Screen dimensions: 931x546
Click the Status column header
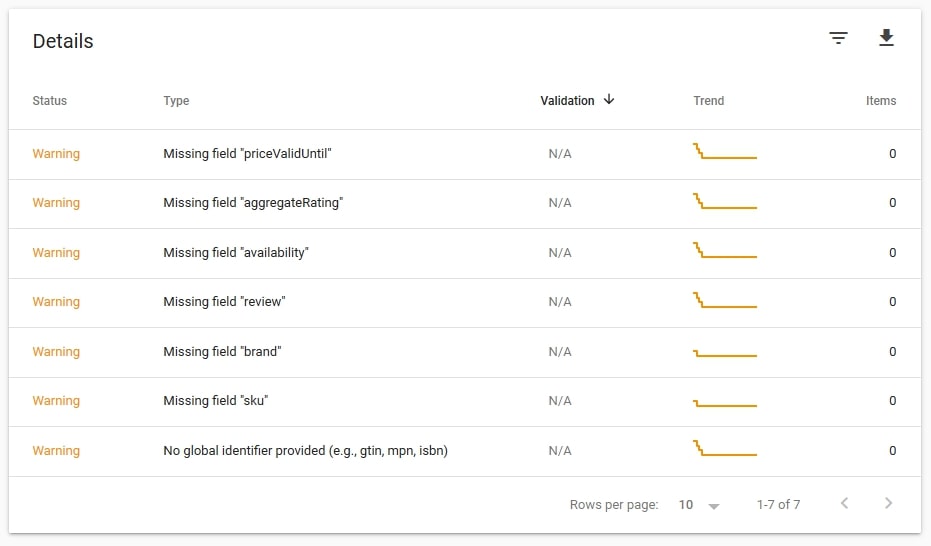pos(50,101)
